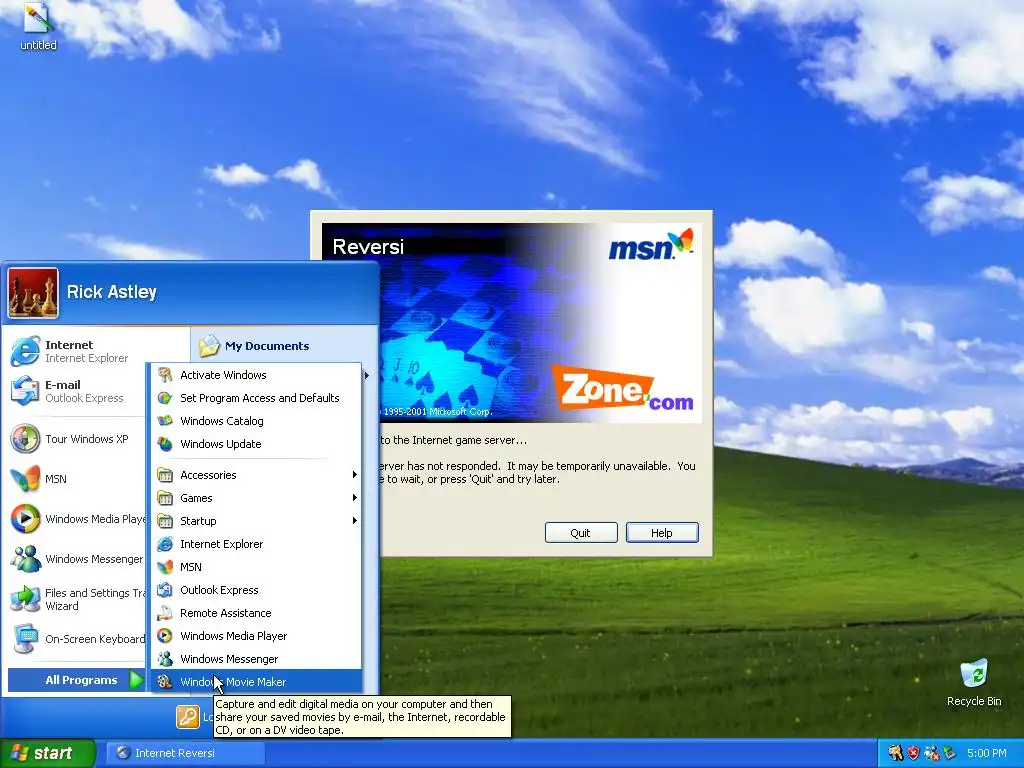Click the Windows Media Player icon in left column

pyautogui.click(x=25, y=519)
